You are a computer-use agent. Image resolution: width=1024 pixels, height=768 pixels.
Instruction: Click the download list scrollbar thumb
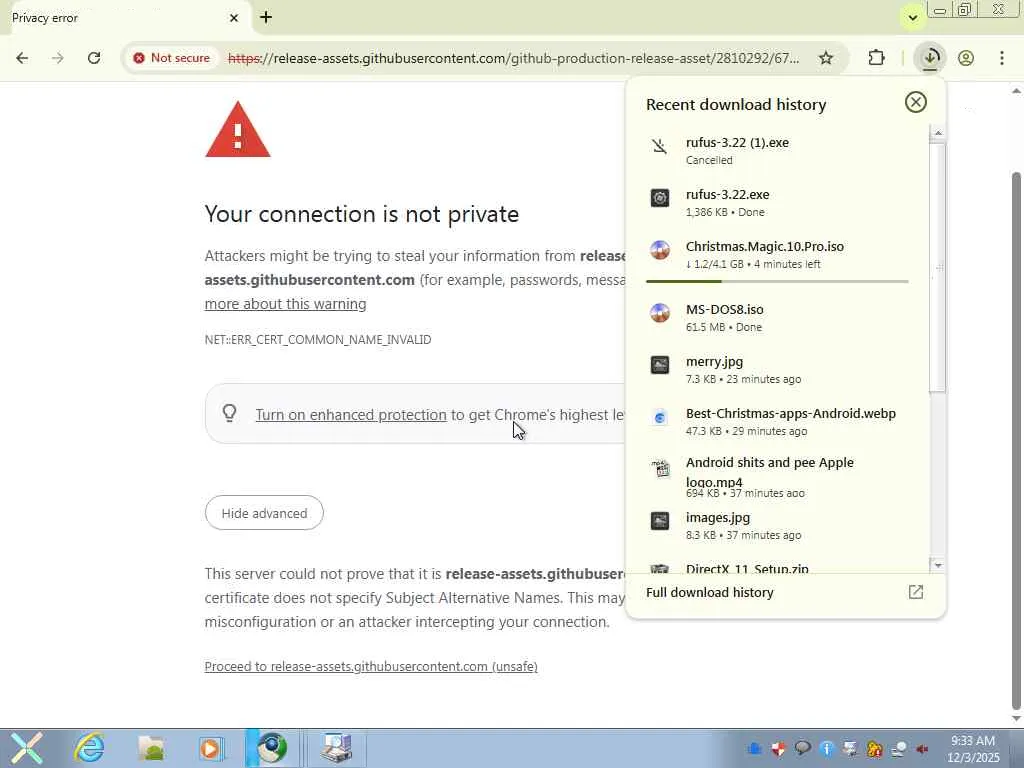(x=938, y=268)
